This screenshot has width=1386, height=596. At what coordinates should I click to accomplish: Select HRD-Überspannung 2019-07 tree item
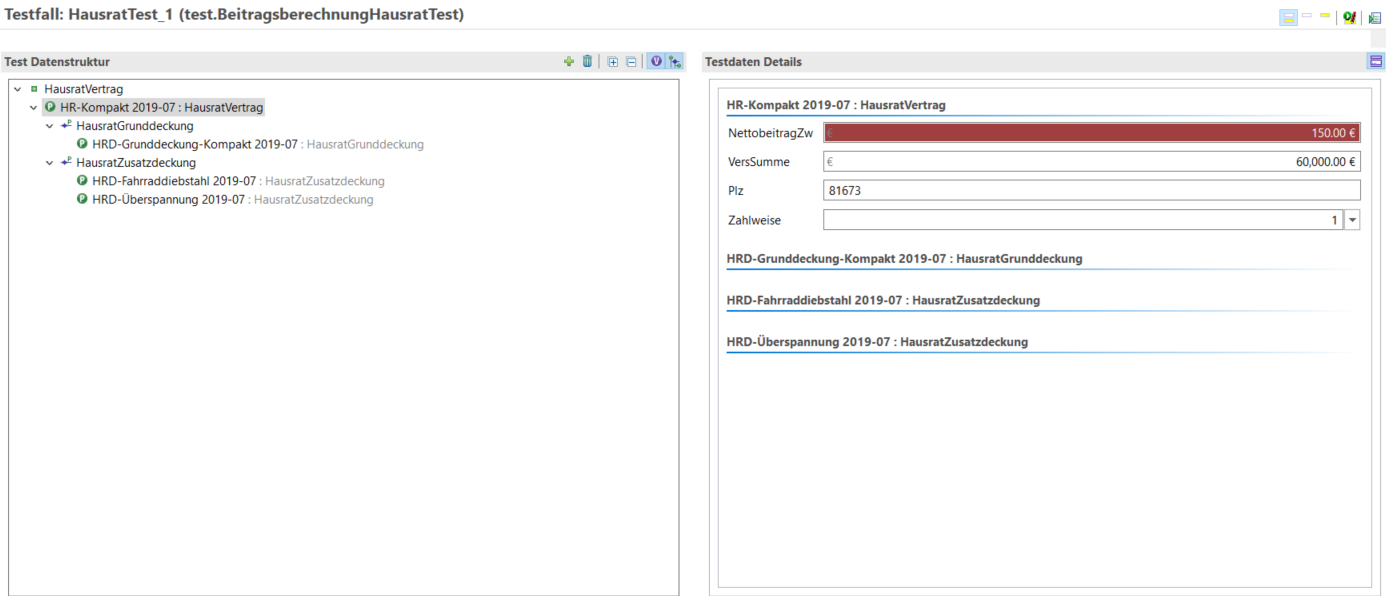coord(168,199)
